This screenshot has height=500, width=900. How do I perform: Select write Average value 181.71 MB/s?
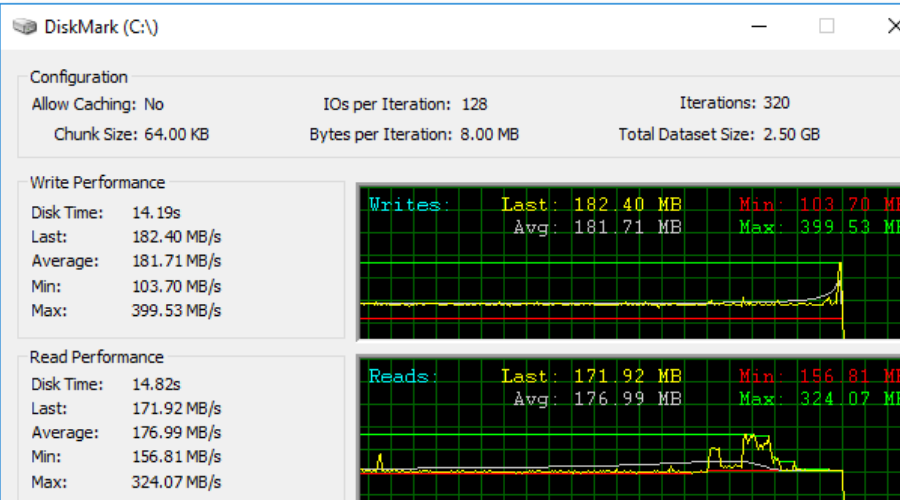pos(176,261)
